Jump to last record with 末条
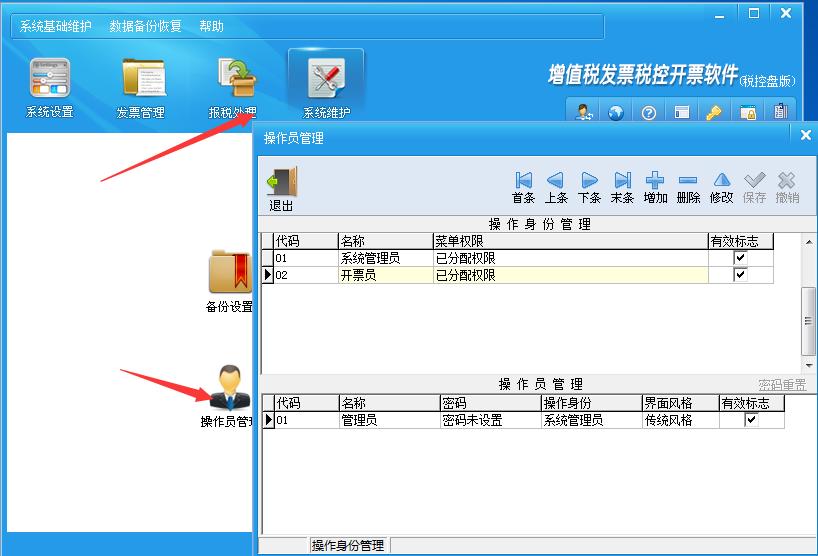The height and width of the screenshot is (556, 818). 622,187
